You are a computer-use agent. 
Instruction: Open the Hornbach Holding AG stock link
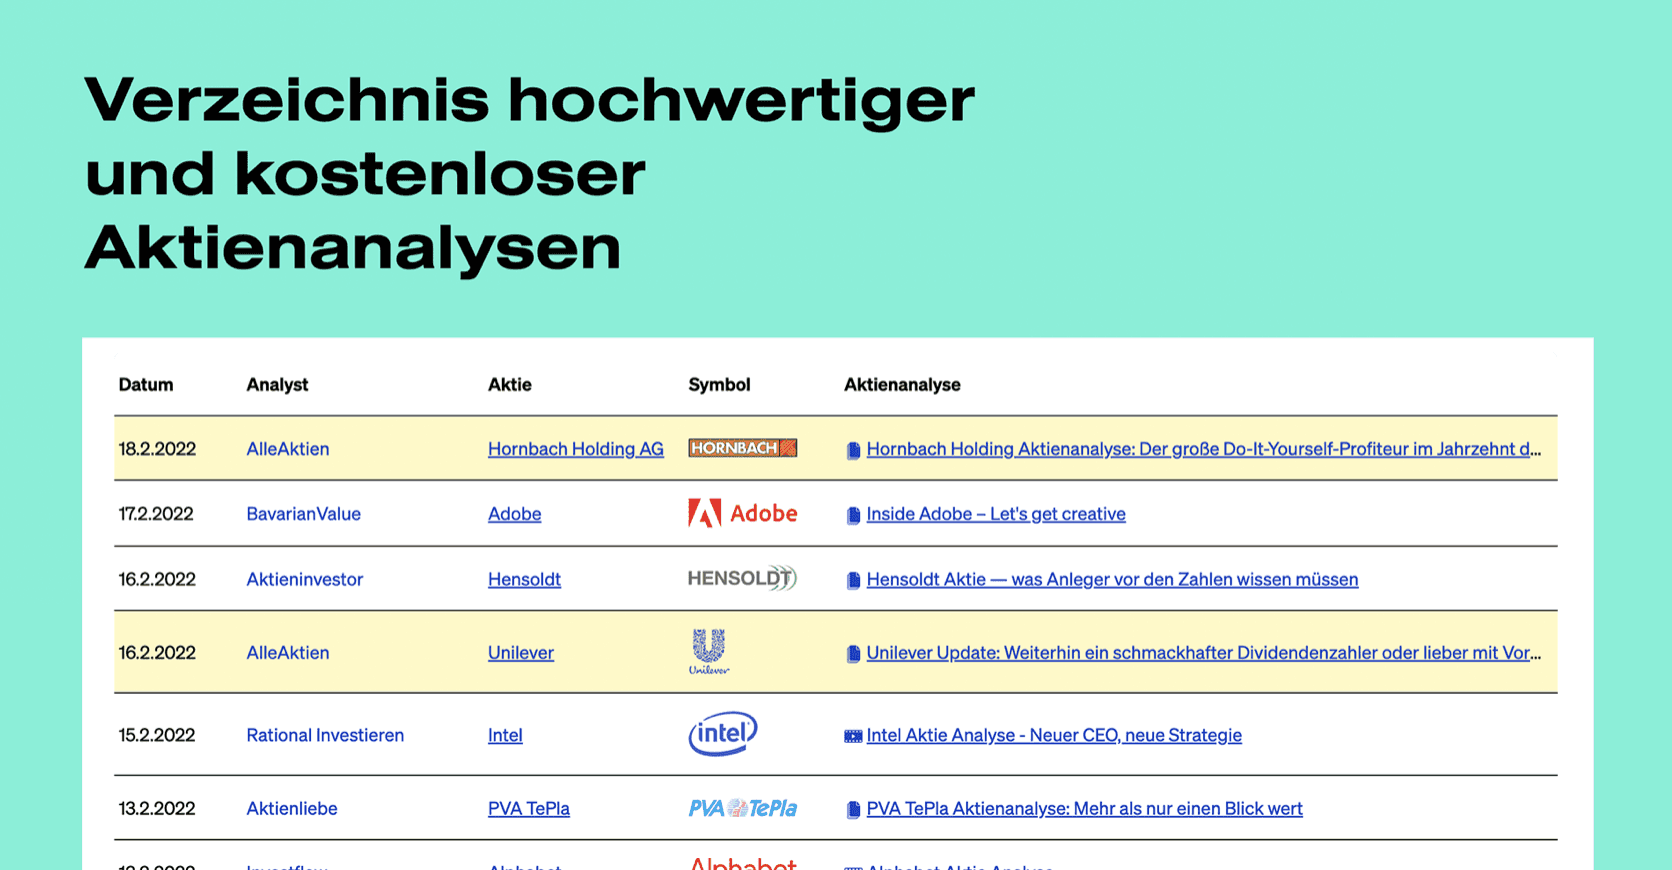pyautogui.click(x=576, y=449)
